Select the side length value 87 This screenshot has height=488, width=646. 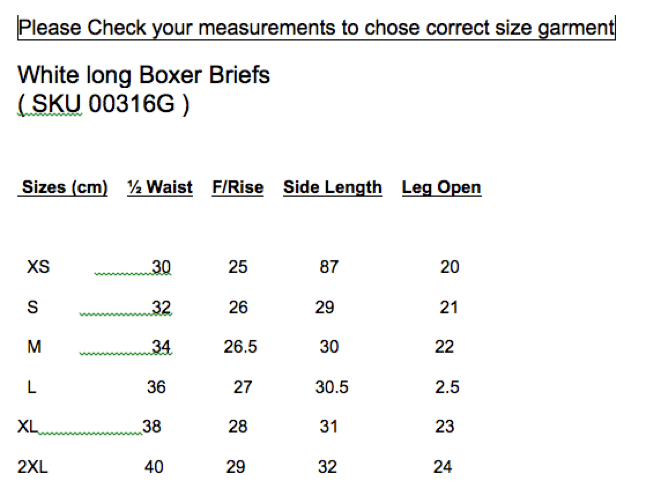point(329,267)
